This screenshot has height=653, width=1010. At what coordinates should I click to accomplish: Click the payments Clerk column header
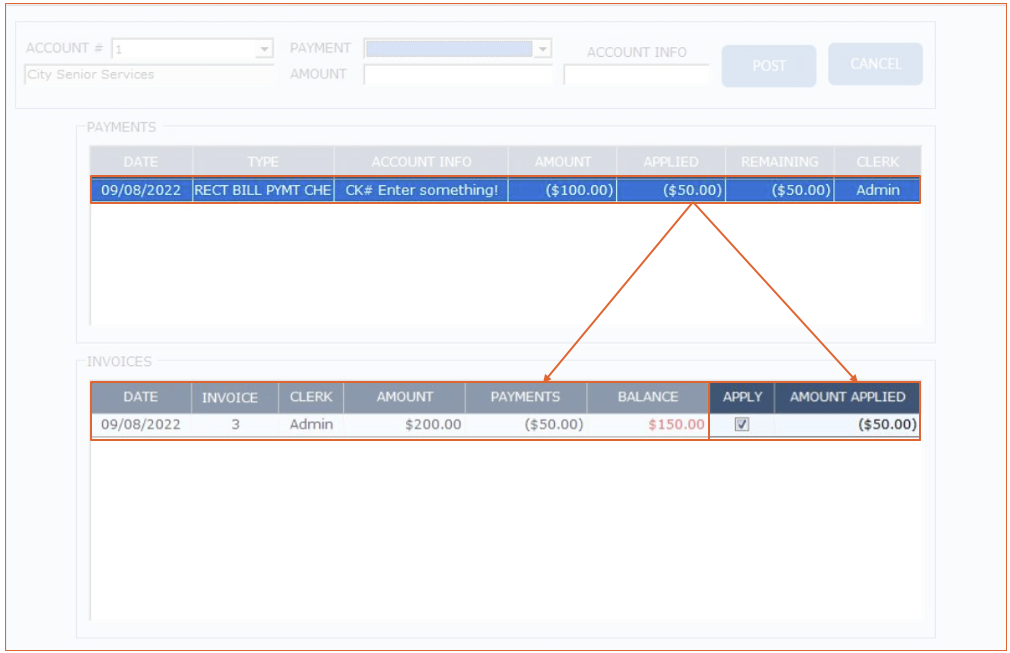click(877, 161)
